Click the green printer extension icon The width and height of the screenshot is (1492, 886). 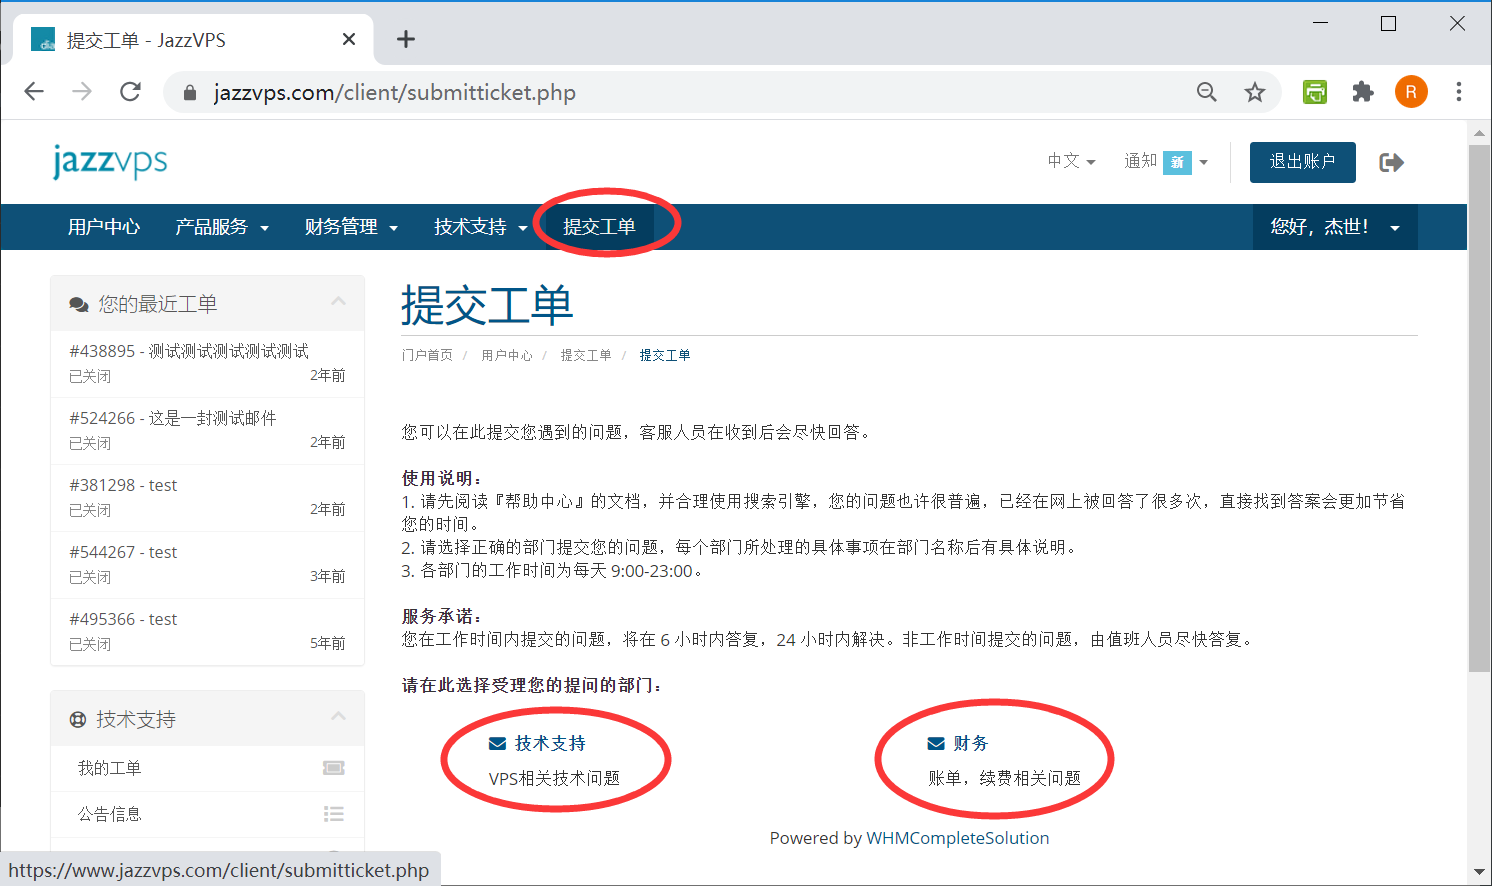(1315, 92)
